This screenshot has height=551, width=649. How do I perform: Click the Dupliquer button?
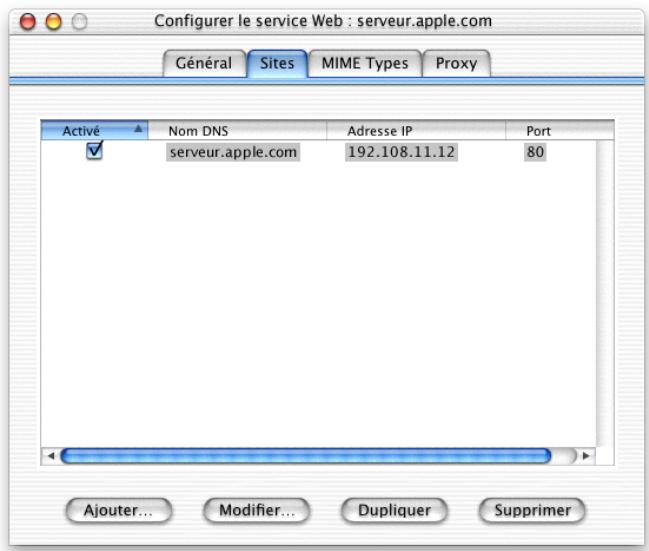[x=394, y=510]
